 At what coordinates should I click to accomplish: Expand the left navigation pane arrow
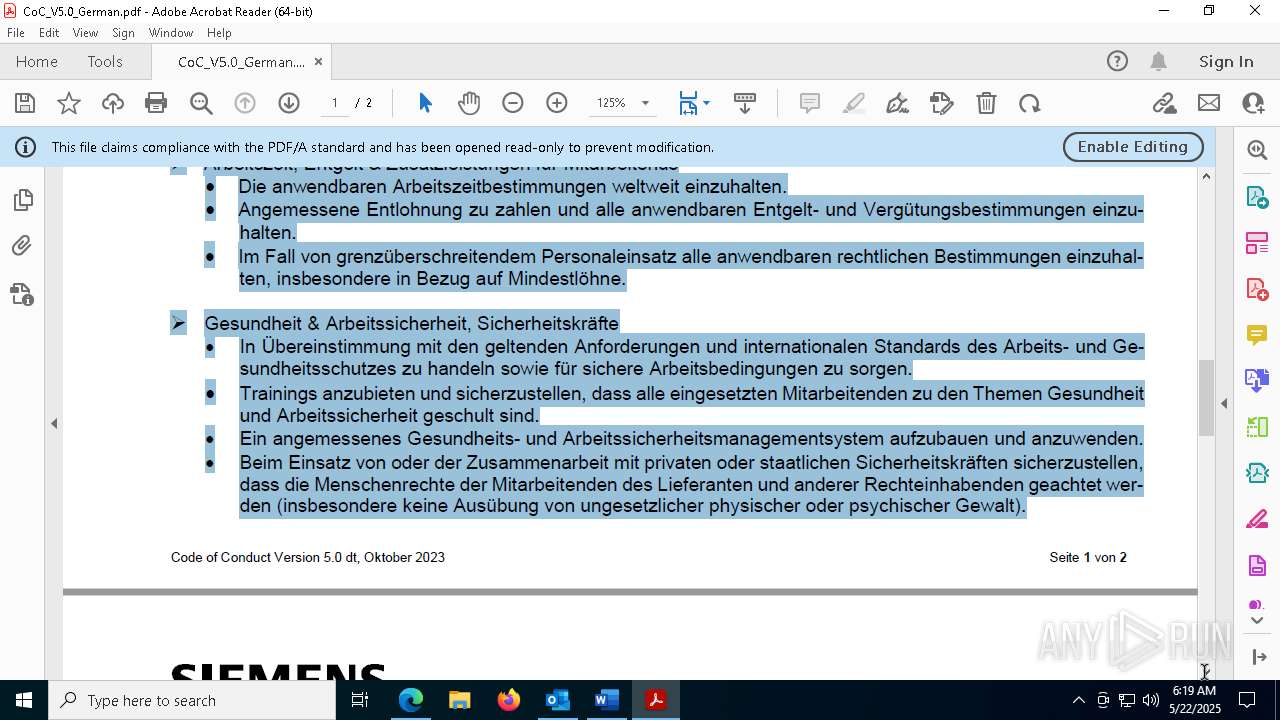coord(54,424)
